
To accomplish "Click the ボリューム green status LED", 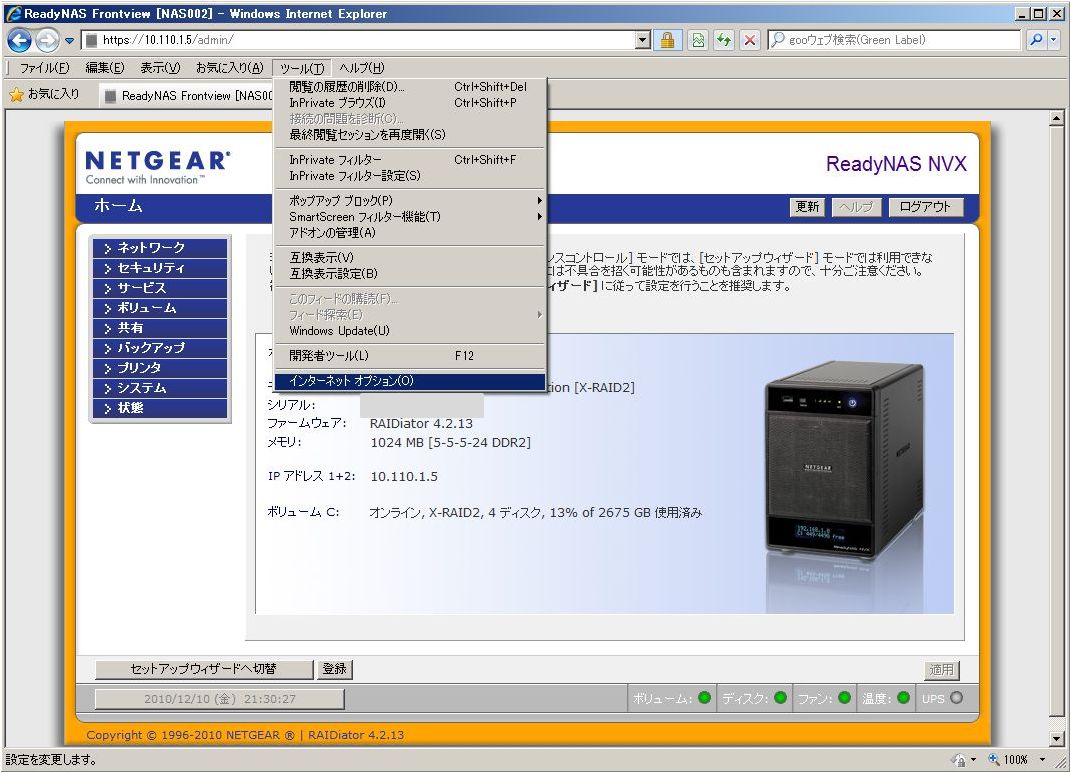I will click(x=704, y=698).
